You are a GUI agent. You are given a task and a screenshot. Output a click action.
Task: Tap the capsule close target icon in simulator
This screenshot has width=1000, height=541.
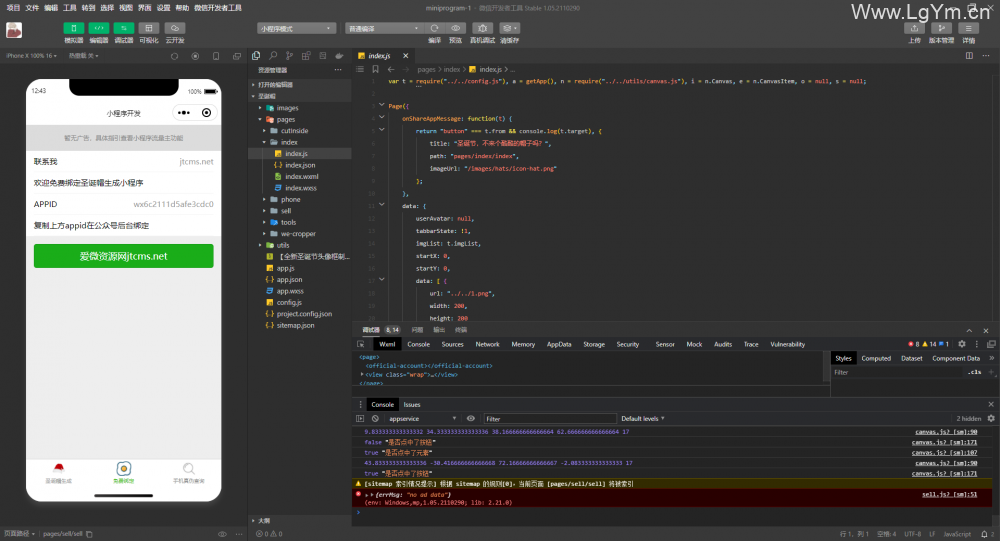tap(207, 113)
